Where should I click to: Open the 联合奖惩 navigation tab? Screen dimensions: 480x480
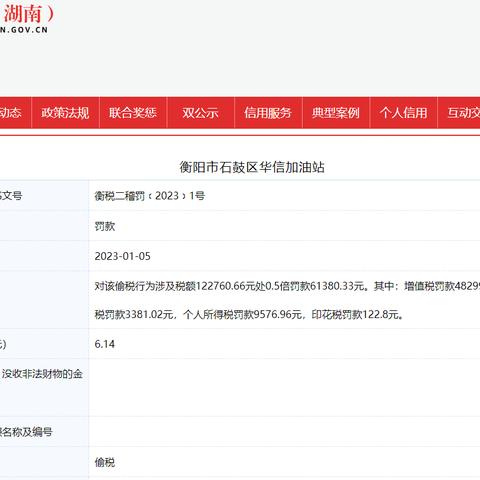(x=133, y=113)
